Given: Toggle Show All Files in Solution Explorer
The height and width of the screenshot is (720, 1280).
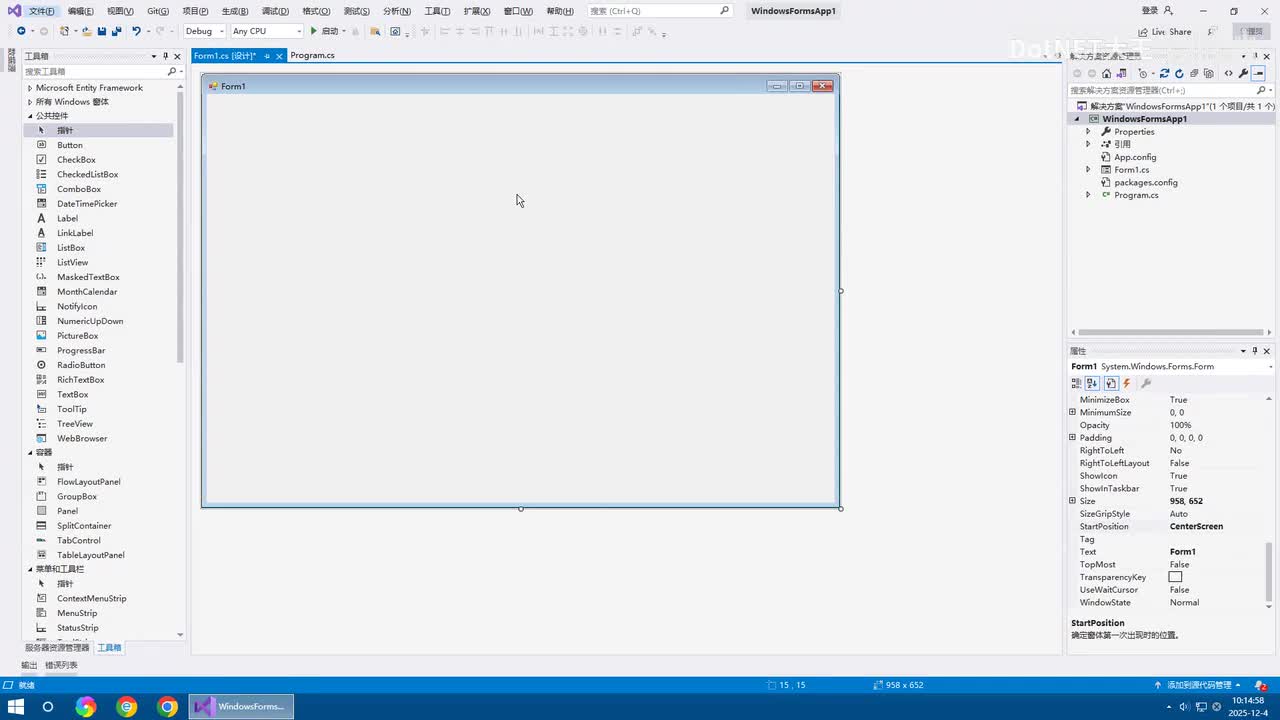Looking at the screenshot, I should [x=1209, y=73].
